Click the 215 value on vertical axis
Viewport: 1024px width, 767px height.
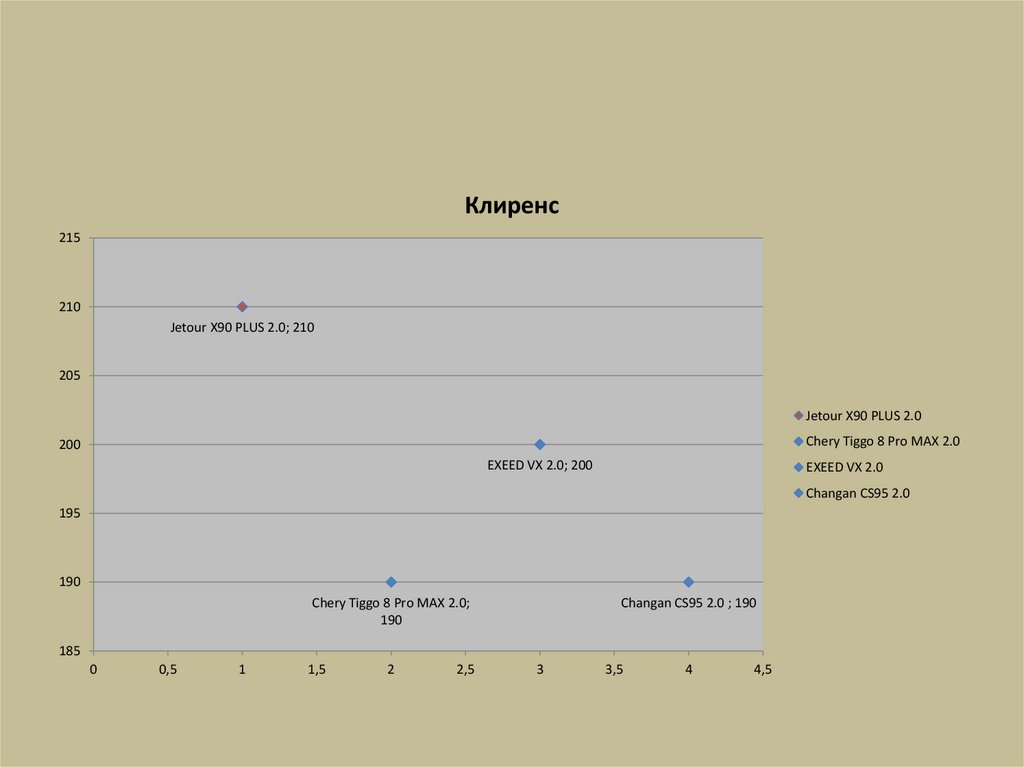click(x=70, y=238)
